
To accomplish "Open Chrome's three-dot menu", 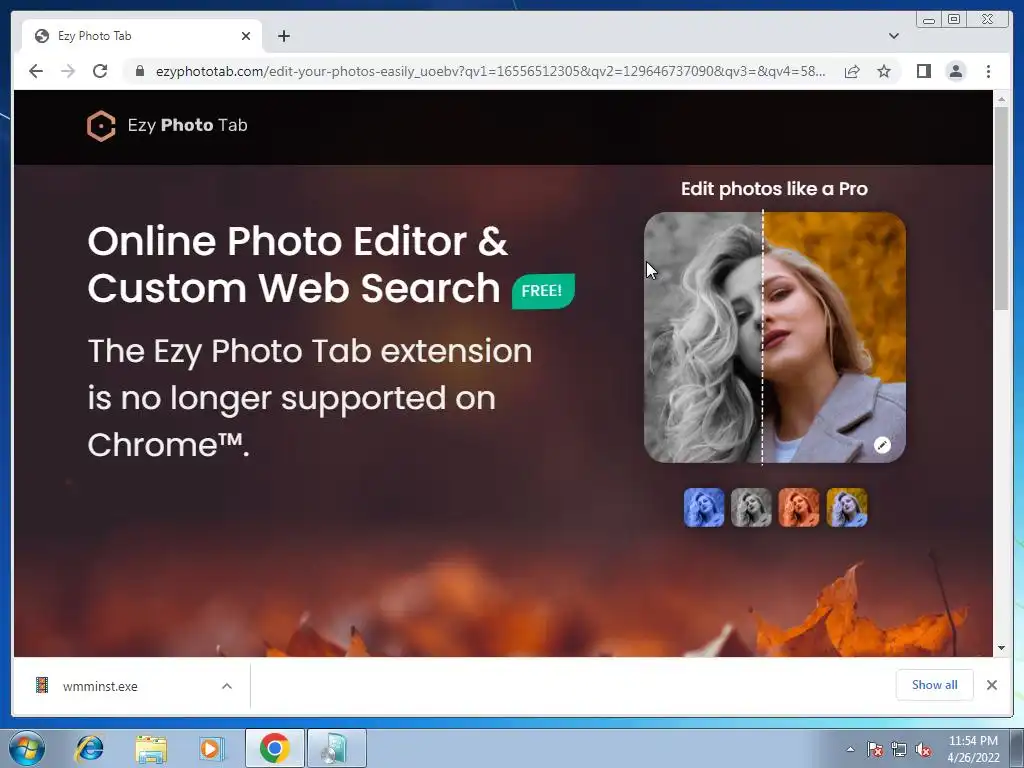I will click(x=988, y=71).
